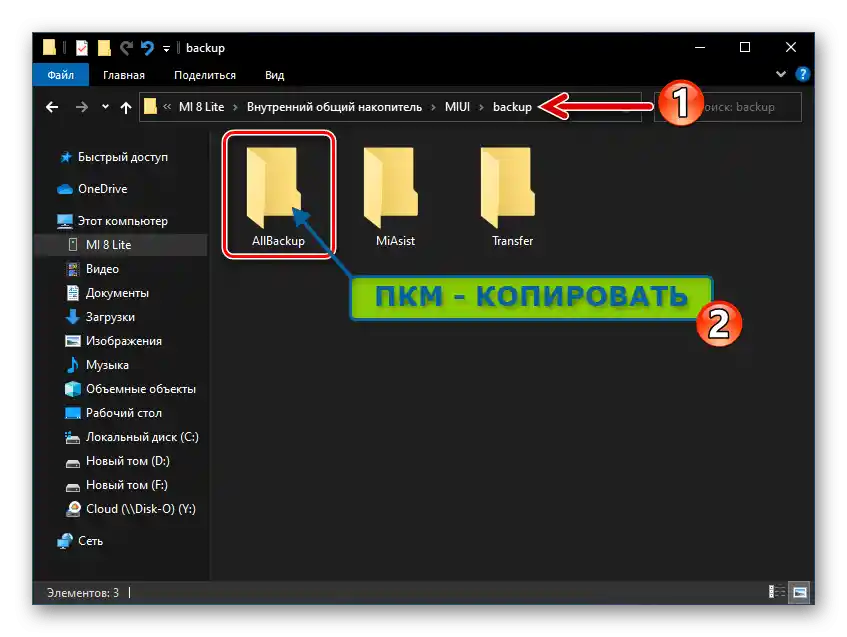Open Объемные объекты in the sidebar

point(130,389)
